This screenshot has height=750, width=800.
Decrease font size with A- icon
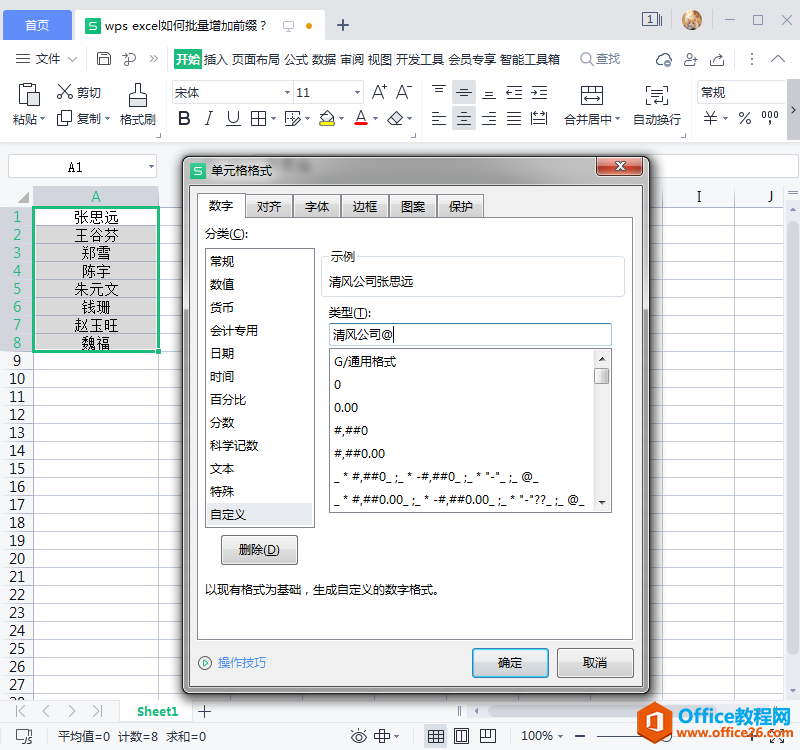404,92
